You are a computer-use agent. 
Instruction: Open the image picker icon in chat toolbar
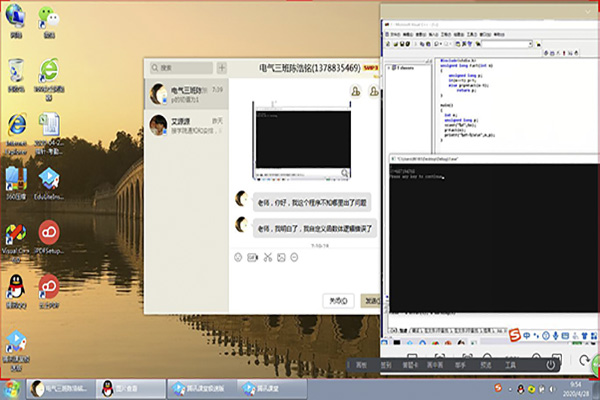tap(282, 258)
